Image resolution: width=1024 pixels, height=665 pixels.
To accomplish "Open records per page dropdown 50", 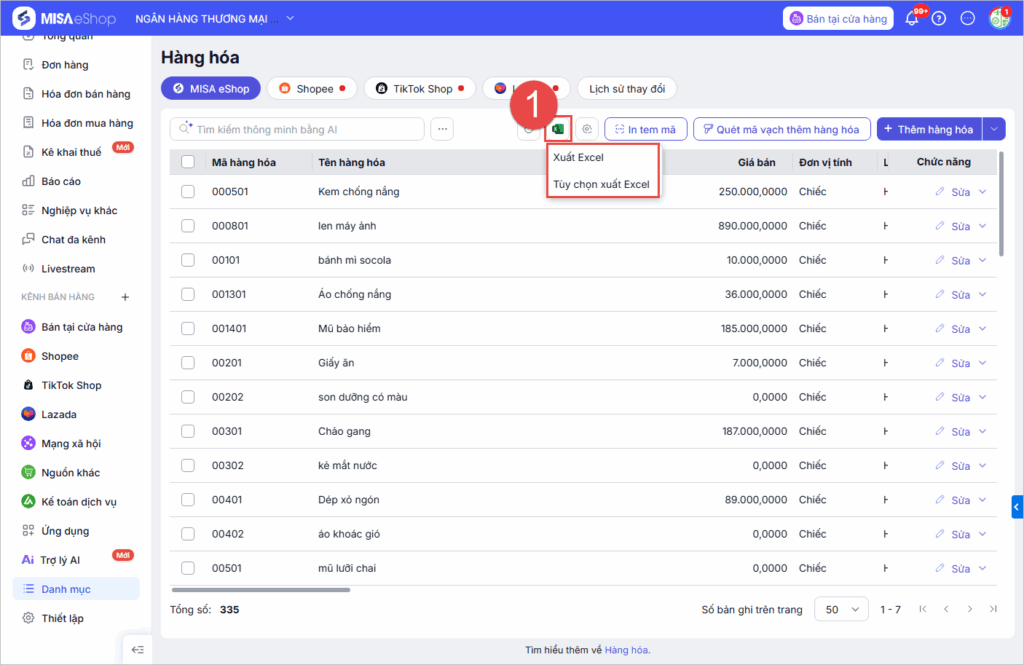I will [841, 609].
